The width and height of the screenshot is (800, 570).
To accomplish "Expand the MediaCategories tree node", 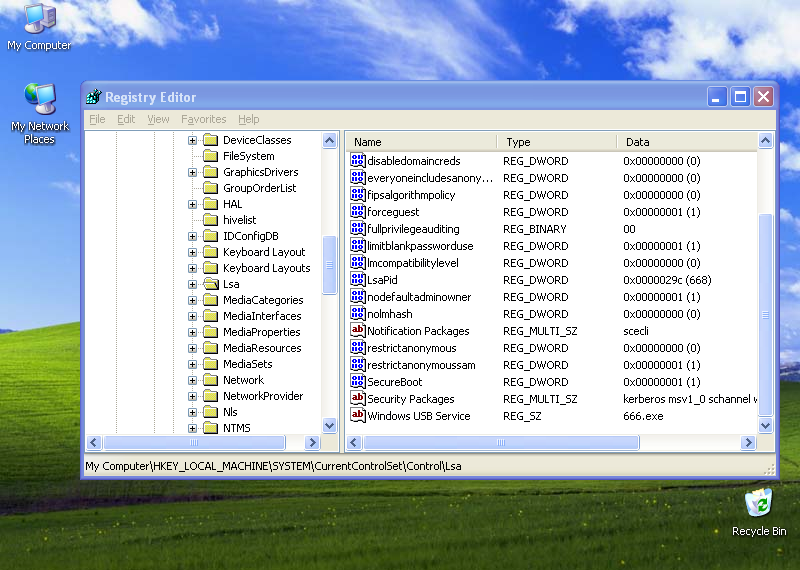I will click(x=192, y=300).
